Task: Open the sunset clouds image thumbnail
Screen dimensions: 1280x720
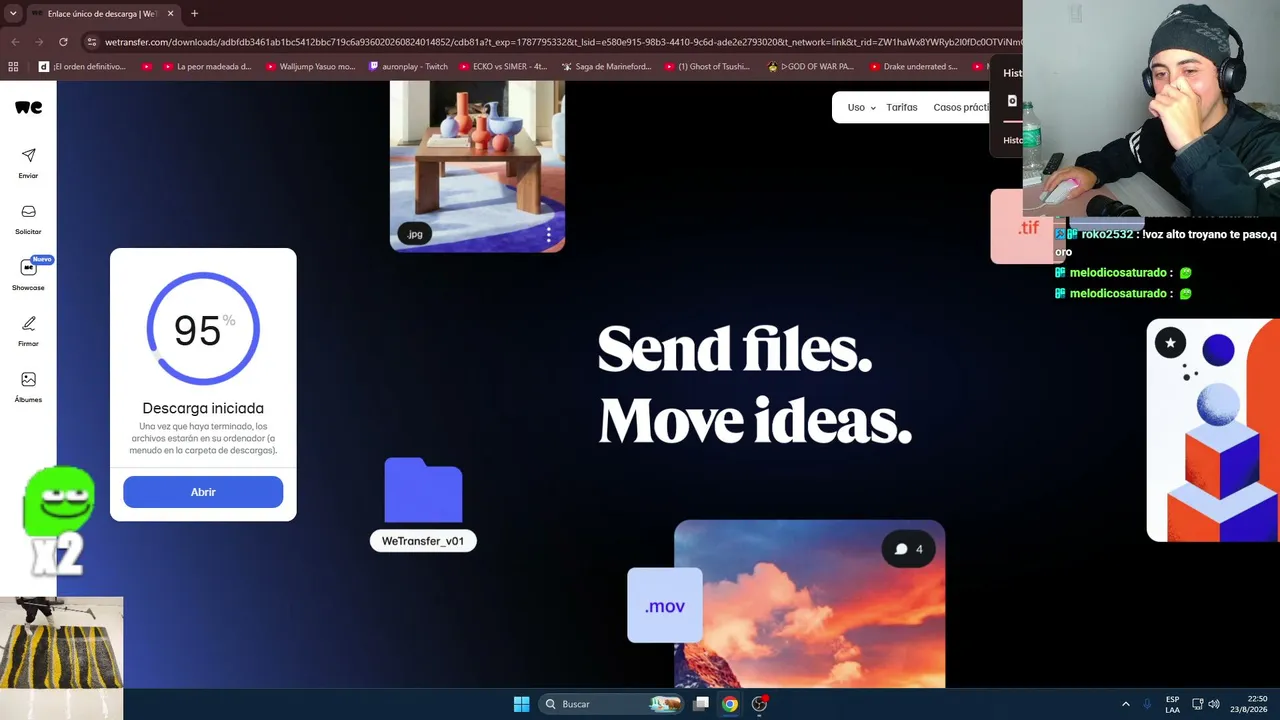Action: (x=809, y=604)
